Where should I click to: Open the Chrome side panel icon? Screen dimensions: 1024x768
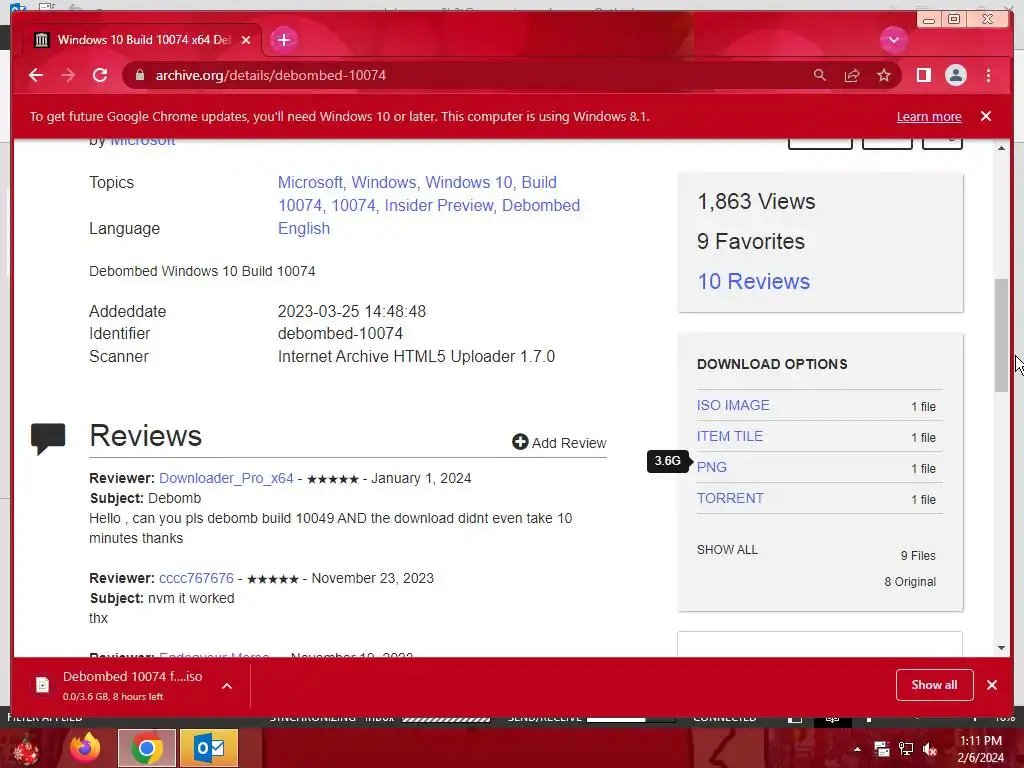pos(923,75)
